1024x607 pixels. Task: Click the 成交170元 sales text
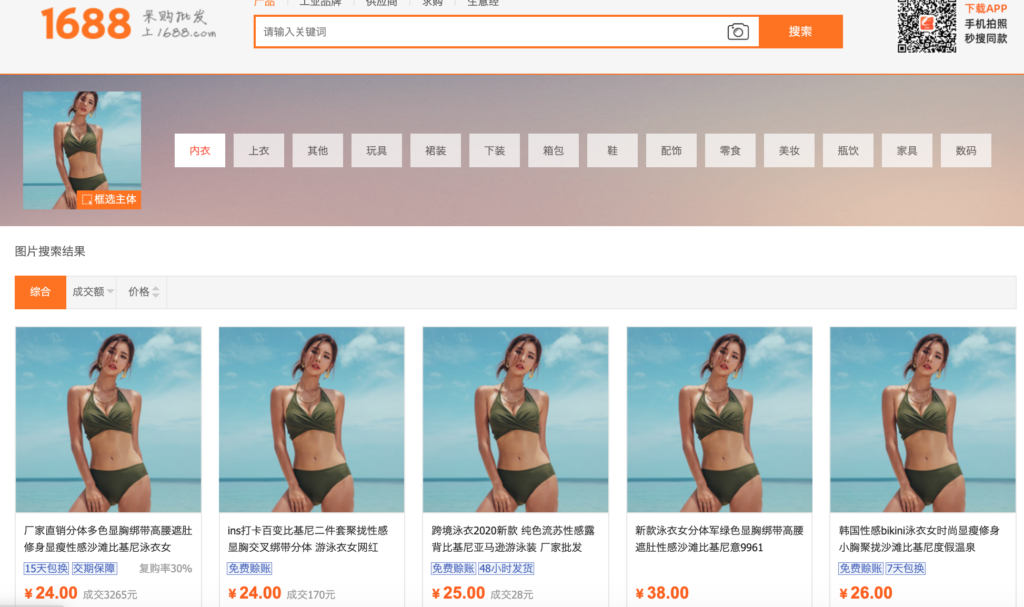[x=311, y=595]
